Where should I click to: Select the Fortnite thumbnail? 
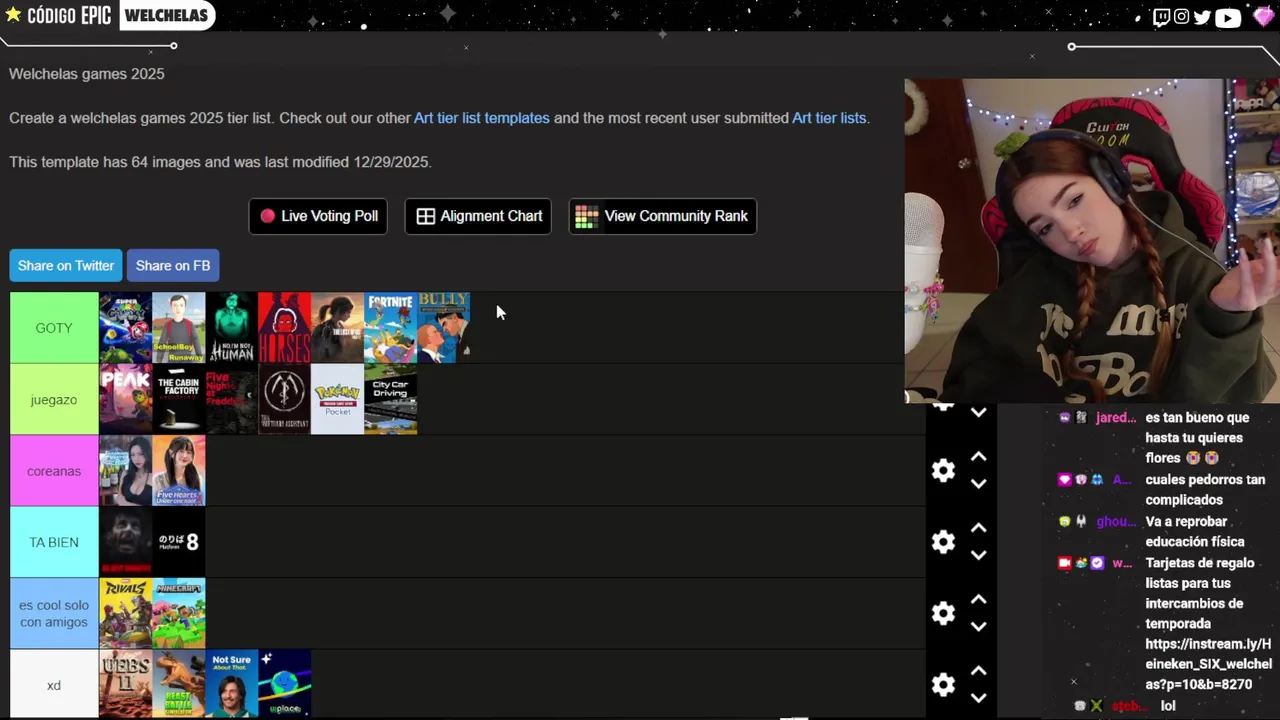(x=390, y=328)
